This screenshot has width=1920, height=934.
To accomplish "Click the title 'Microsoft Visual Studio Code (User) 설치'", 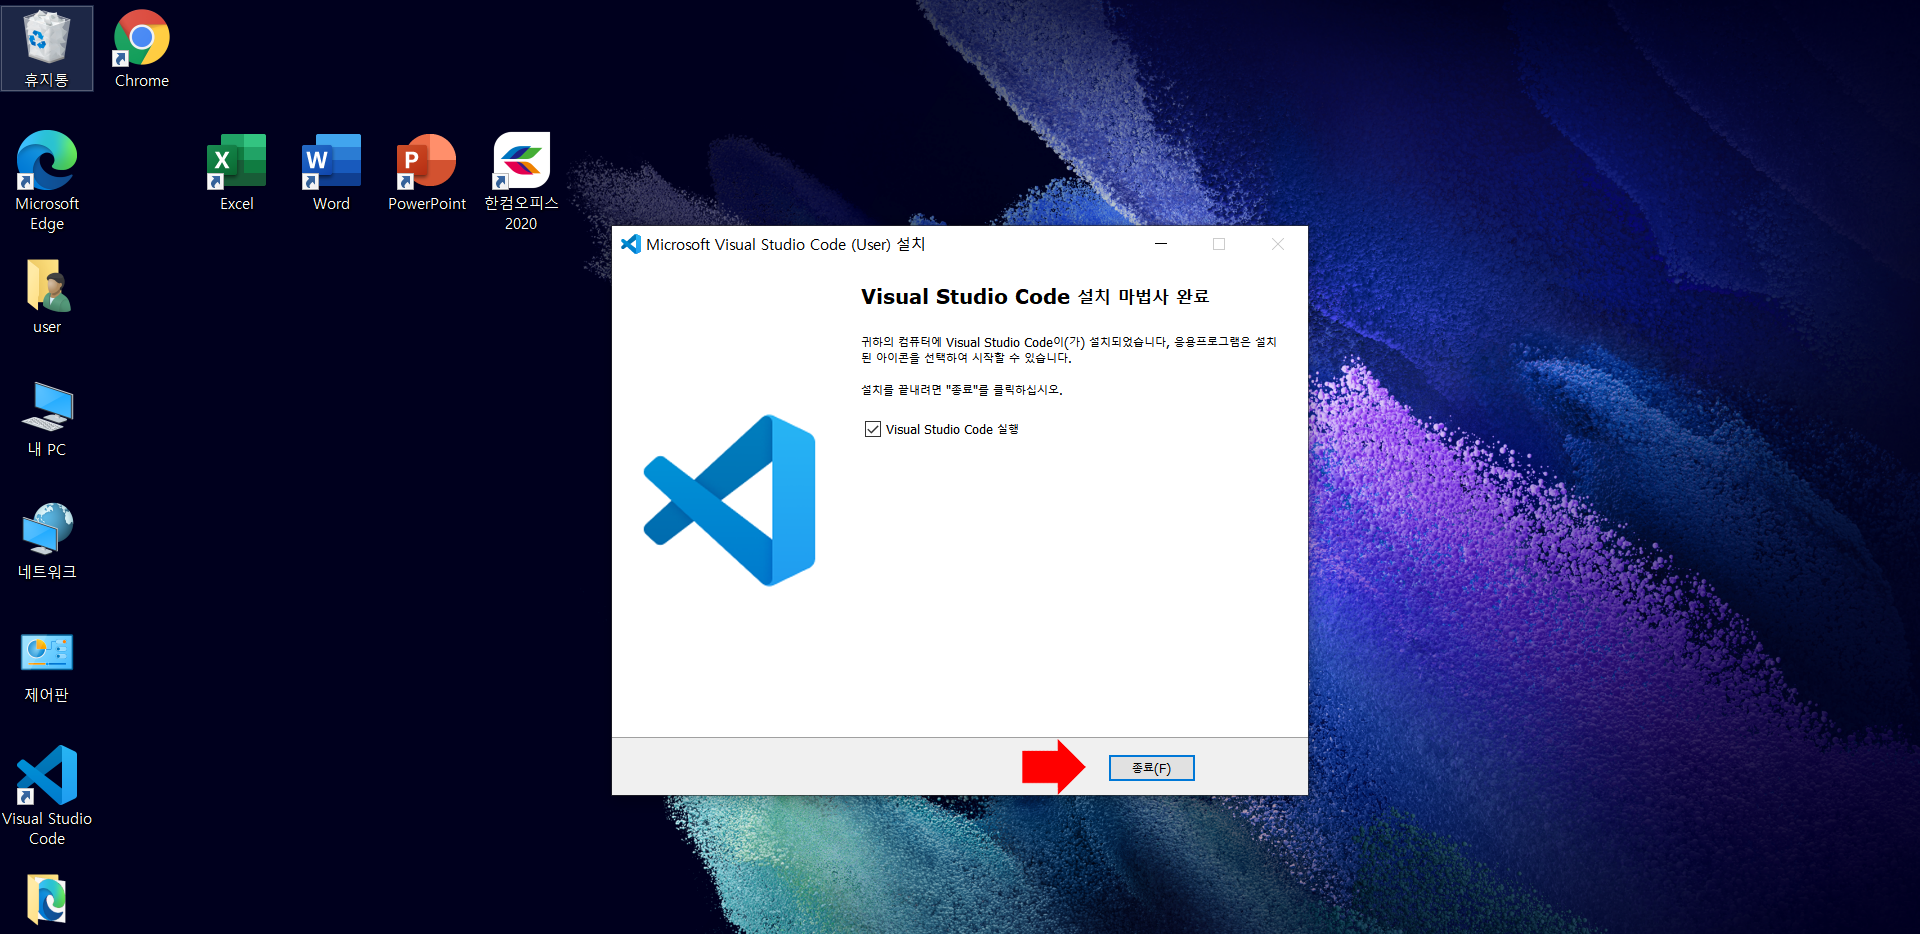I will click(x=785, y=244).
